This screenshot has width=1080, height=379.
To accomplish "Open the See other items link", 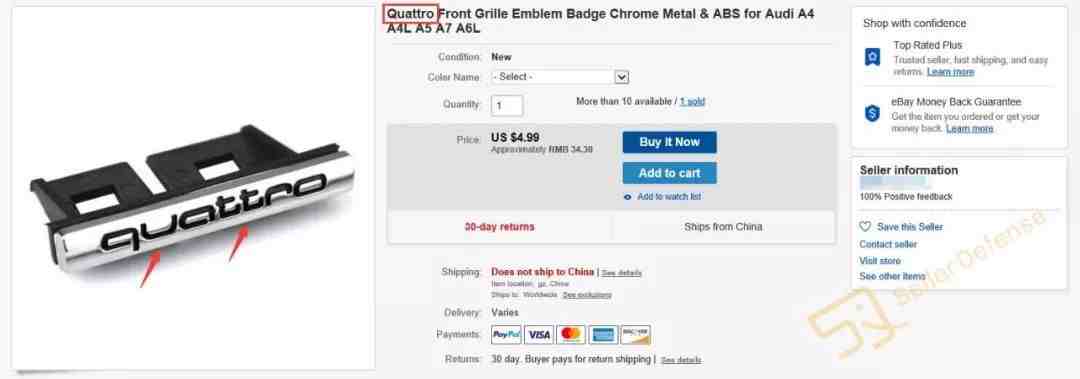I will pos(892,276).
